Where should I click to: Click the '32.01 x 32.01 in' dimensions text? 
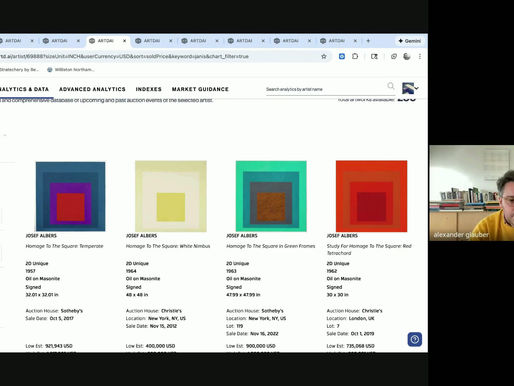(42, 295)
